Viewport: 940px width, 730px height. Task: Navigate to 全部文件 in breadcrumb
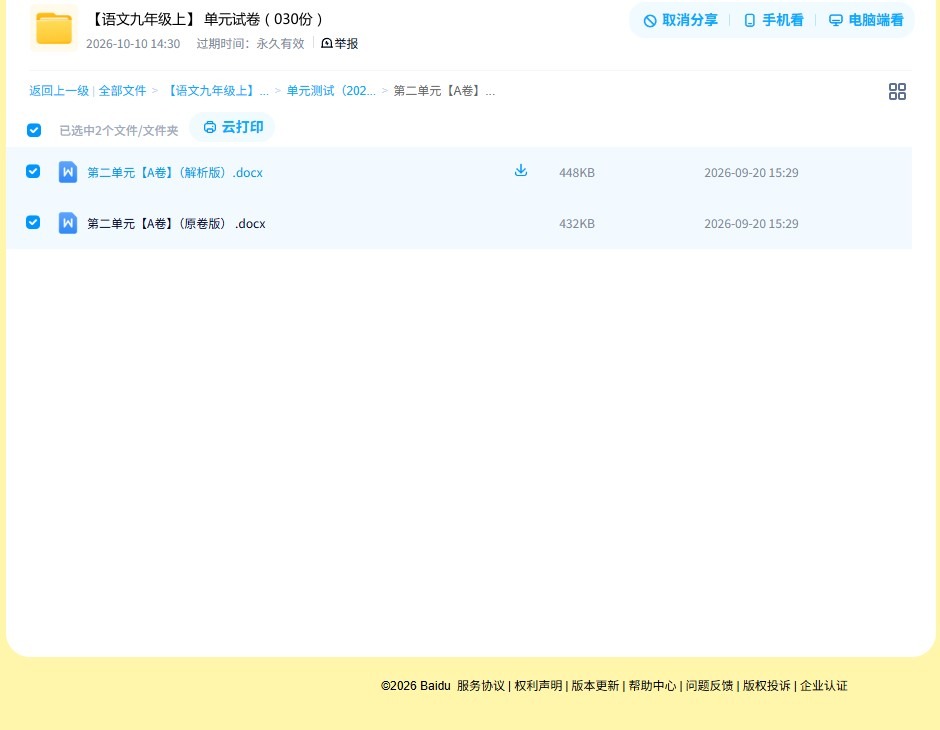[x=122, y=91]
